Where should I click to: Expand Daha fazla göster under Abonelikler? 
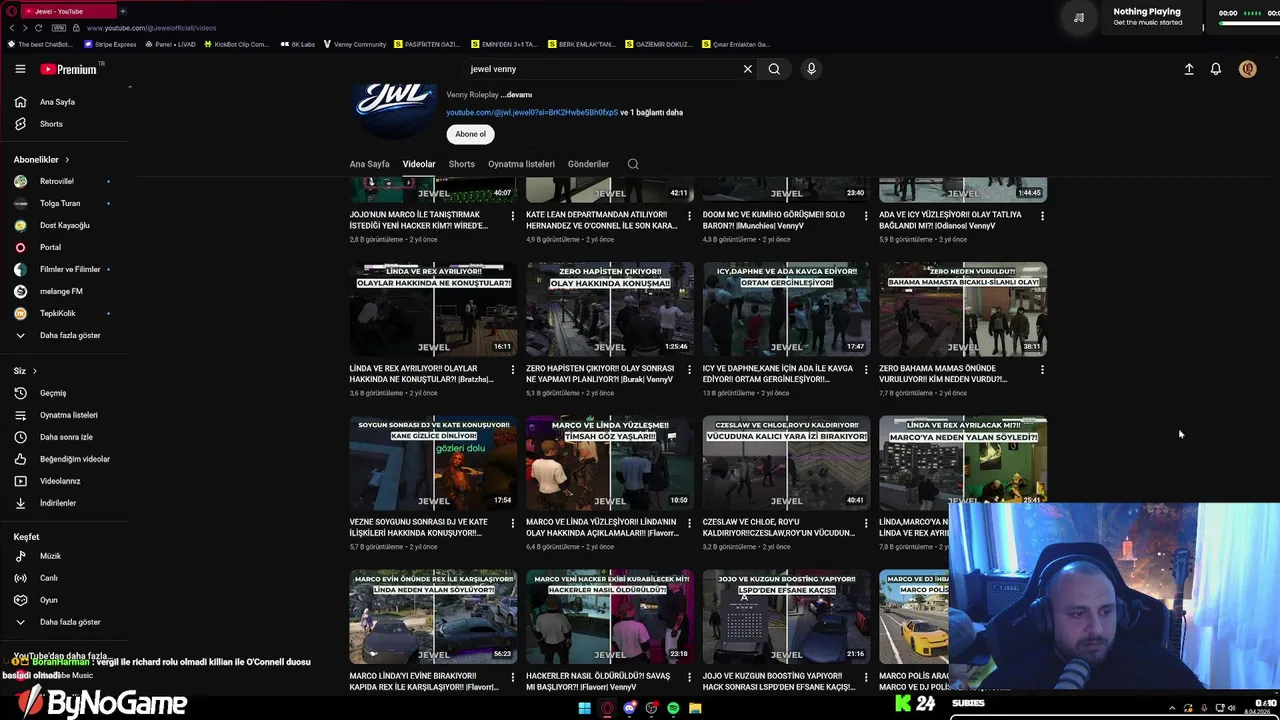tap(66, 335)
